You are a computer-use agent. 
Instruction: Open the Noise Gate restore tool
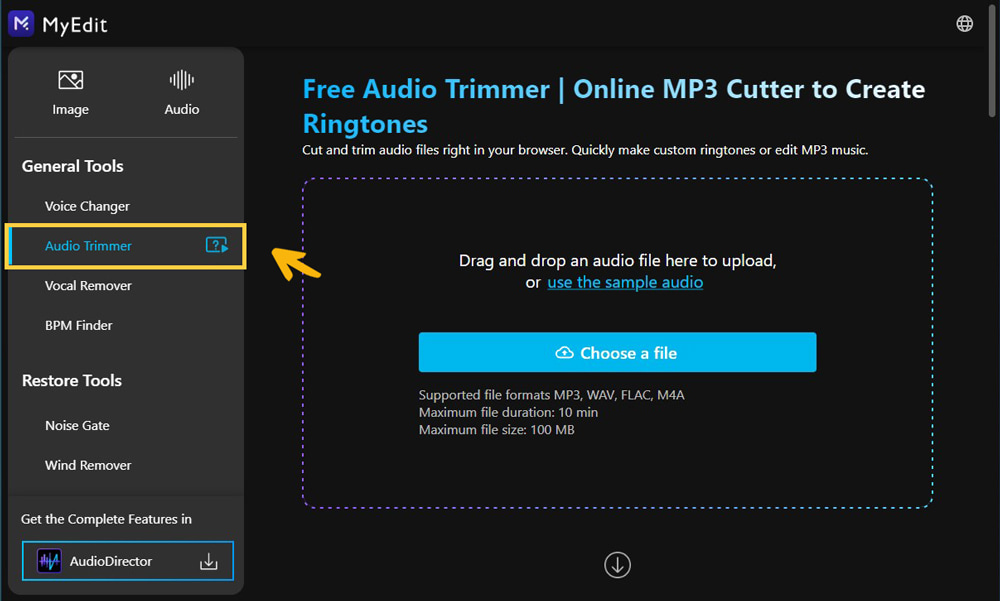(x=76, y=425)
